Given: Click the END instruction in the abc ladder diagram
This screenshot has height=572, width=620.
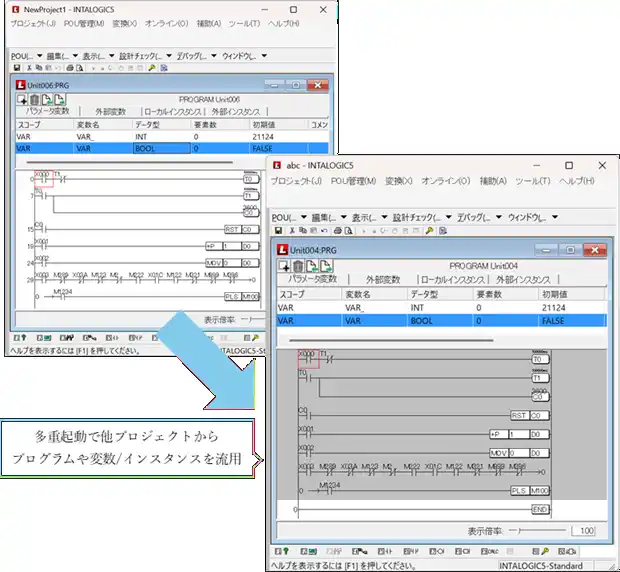Looking at the screenshot, I should [540, 509].
